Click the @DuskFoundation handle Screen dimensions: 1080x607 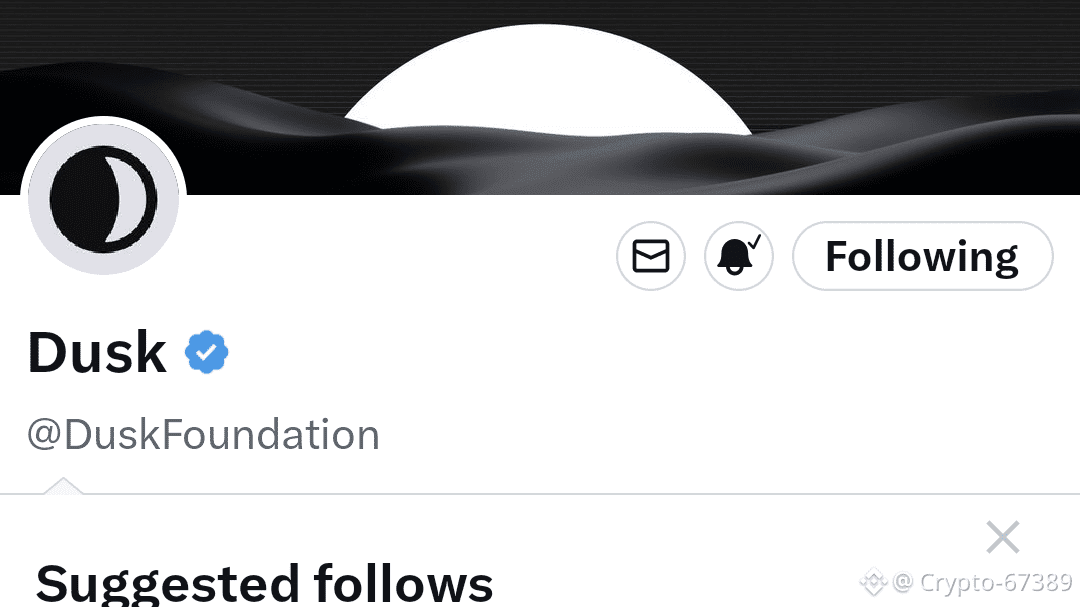[x=203, y=435]
